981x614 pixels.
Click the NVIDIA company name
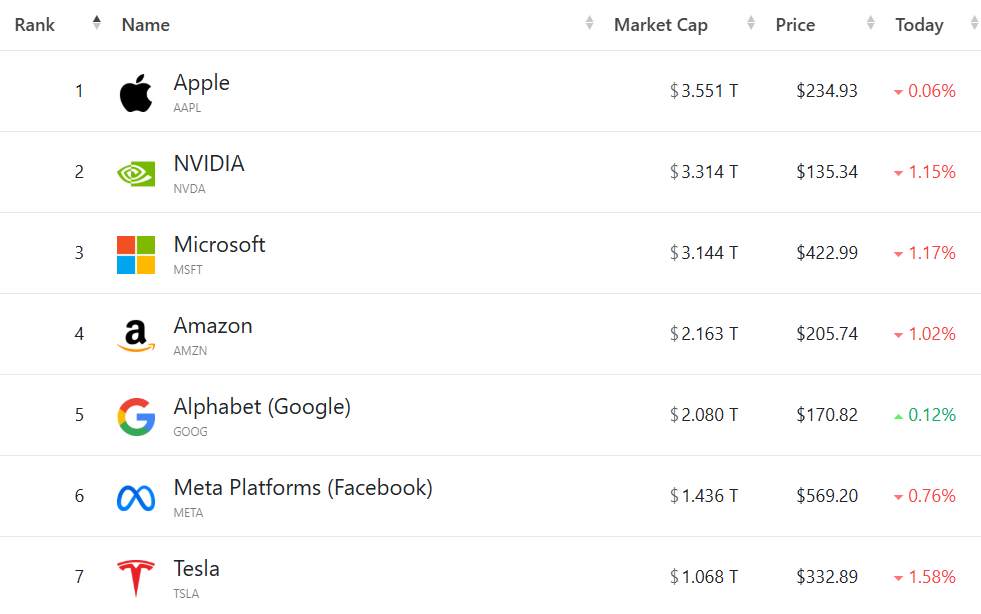pyautogui.click(x=209, y=164)
